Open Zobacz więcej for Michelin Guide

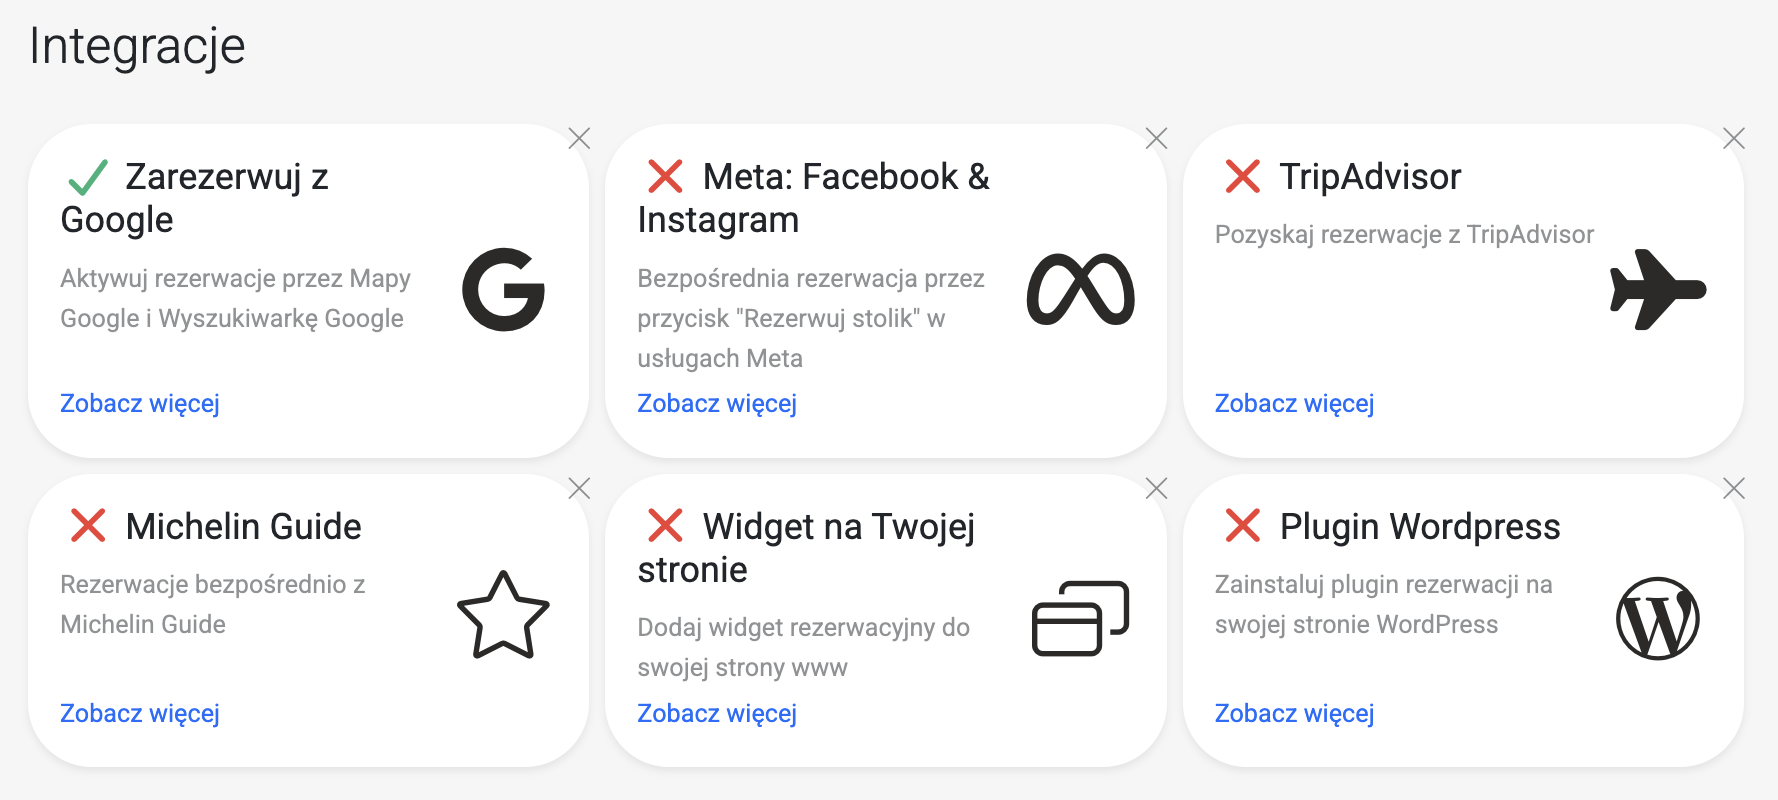[140, 713]
